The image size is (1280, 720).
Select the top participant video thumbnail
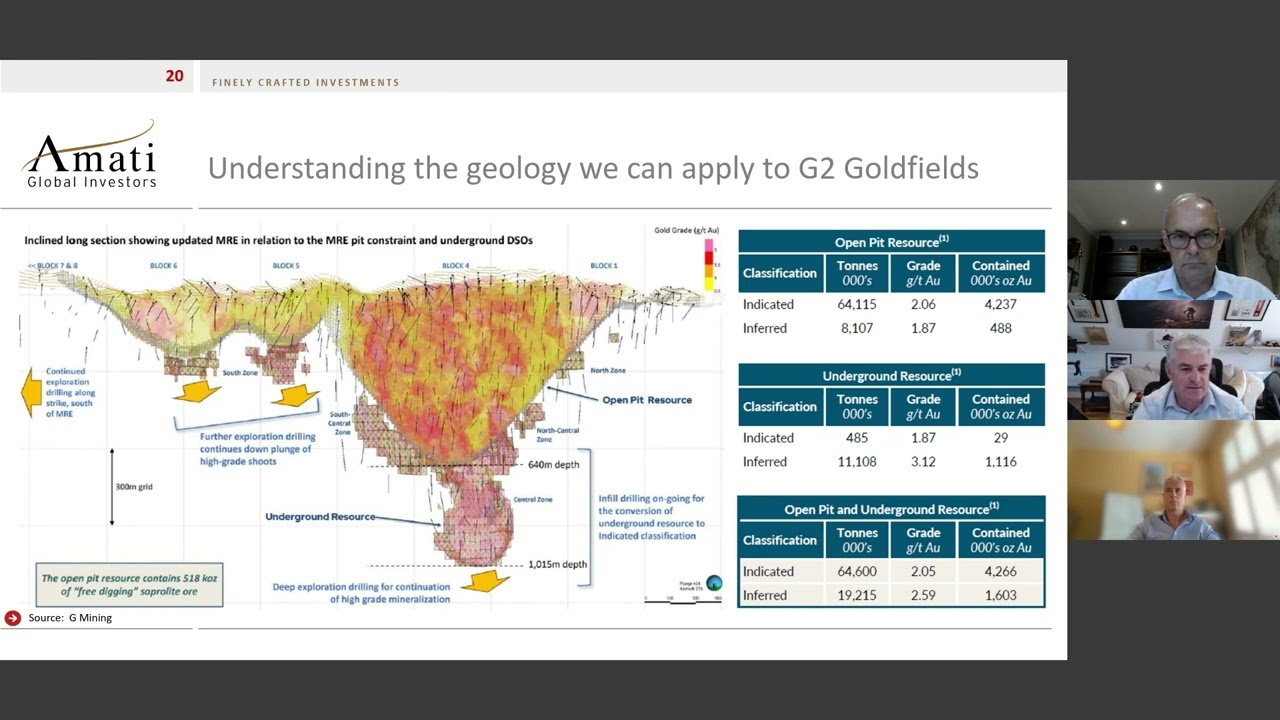1173,240
